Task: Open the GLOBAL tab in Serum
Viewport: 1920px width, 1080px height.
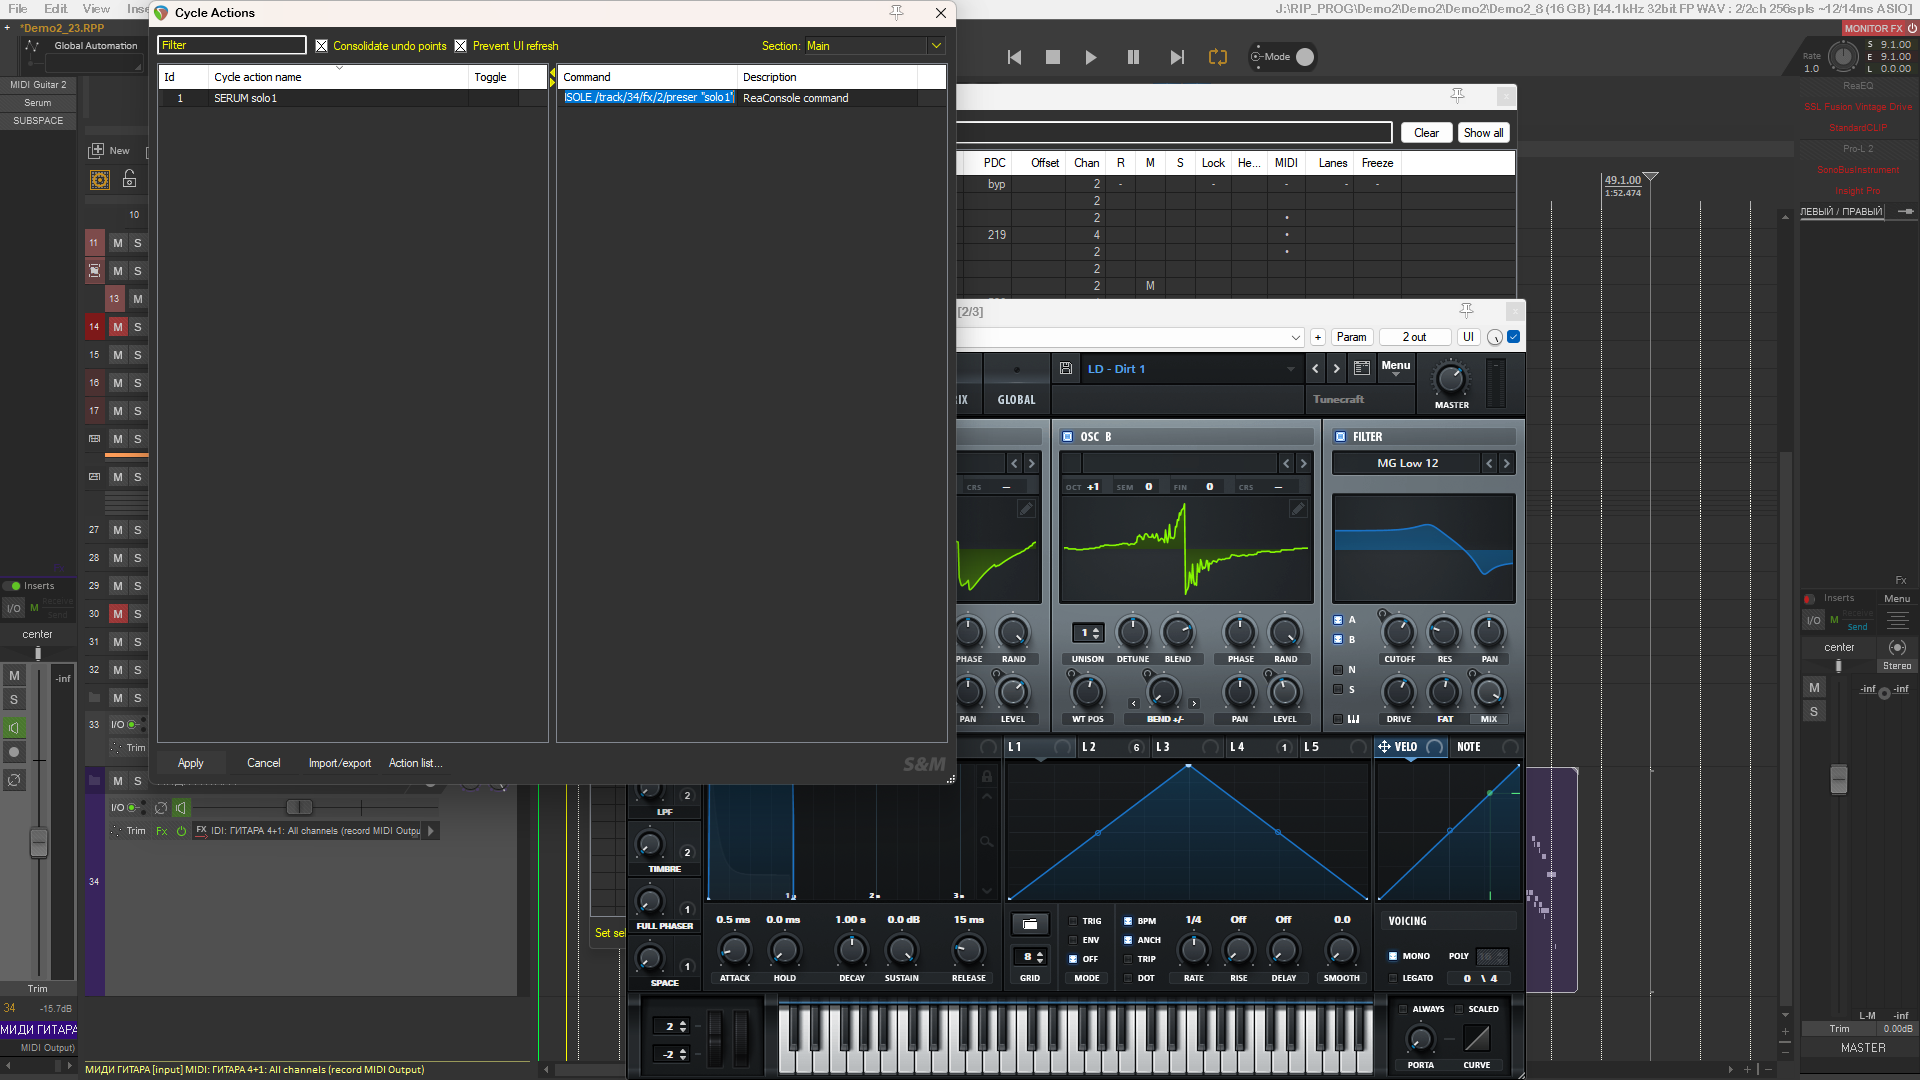Action: pos(1016,400)
